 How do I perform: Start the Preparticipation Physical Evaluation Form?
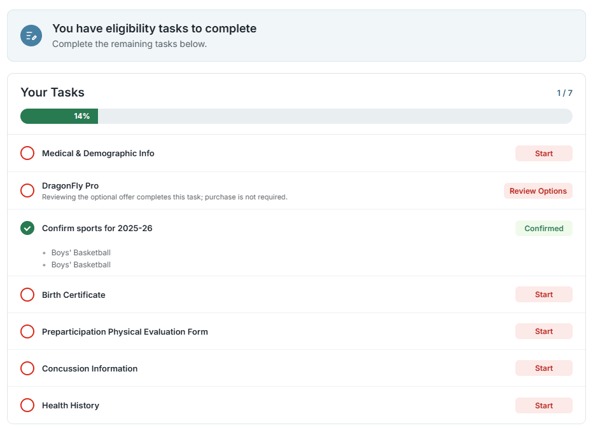tap(543, 331)
